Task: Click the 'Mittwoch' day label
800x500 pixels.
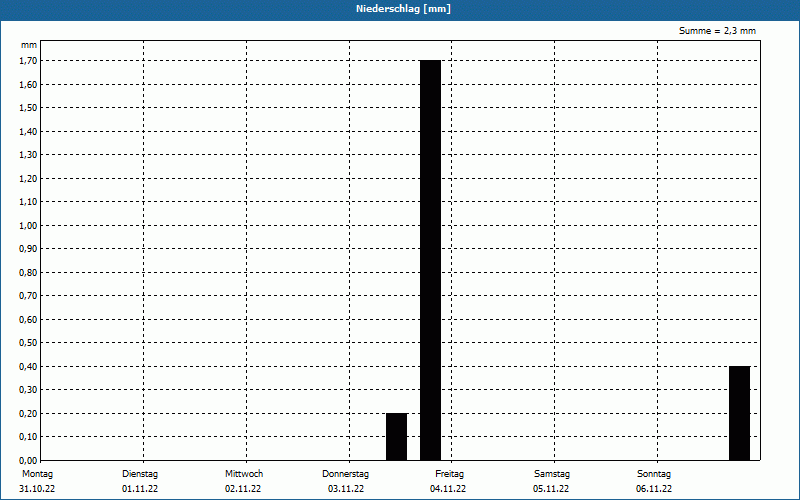Action: pos(244,474)
